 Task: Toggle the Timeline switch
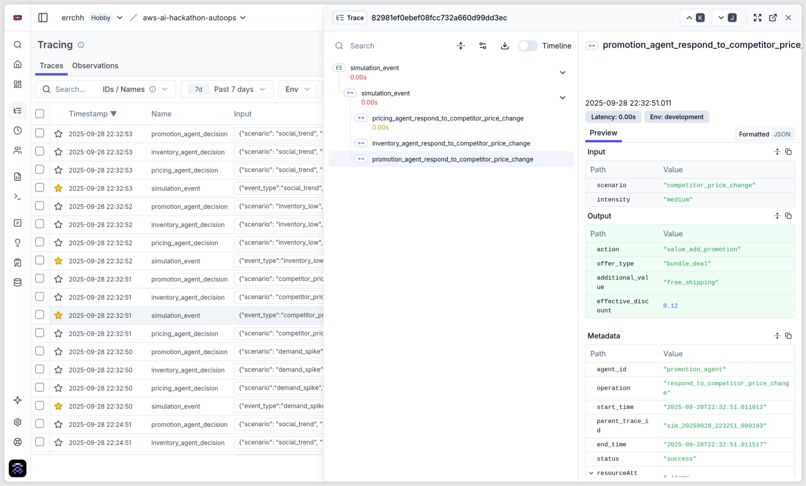[527, 46]
